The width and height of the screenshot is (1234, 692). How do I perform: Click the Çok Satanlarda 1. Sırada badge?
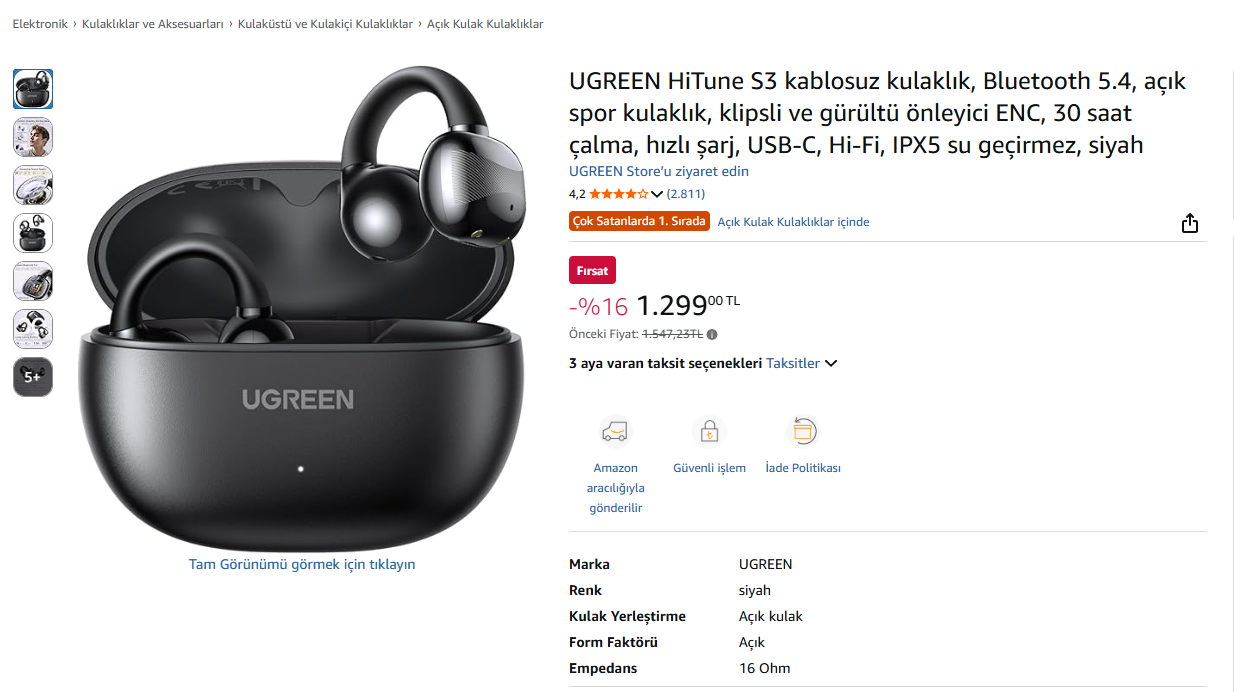pyautogui.click(x=639, y=221)
